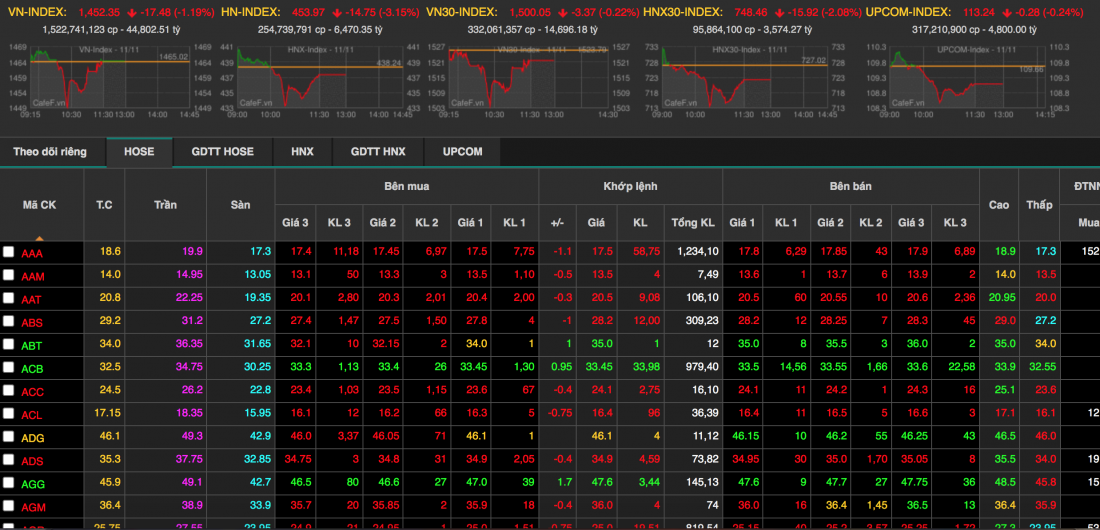Open the UPCOM tab
This screenshot has width=1100, height=530.
461,152
